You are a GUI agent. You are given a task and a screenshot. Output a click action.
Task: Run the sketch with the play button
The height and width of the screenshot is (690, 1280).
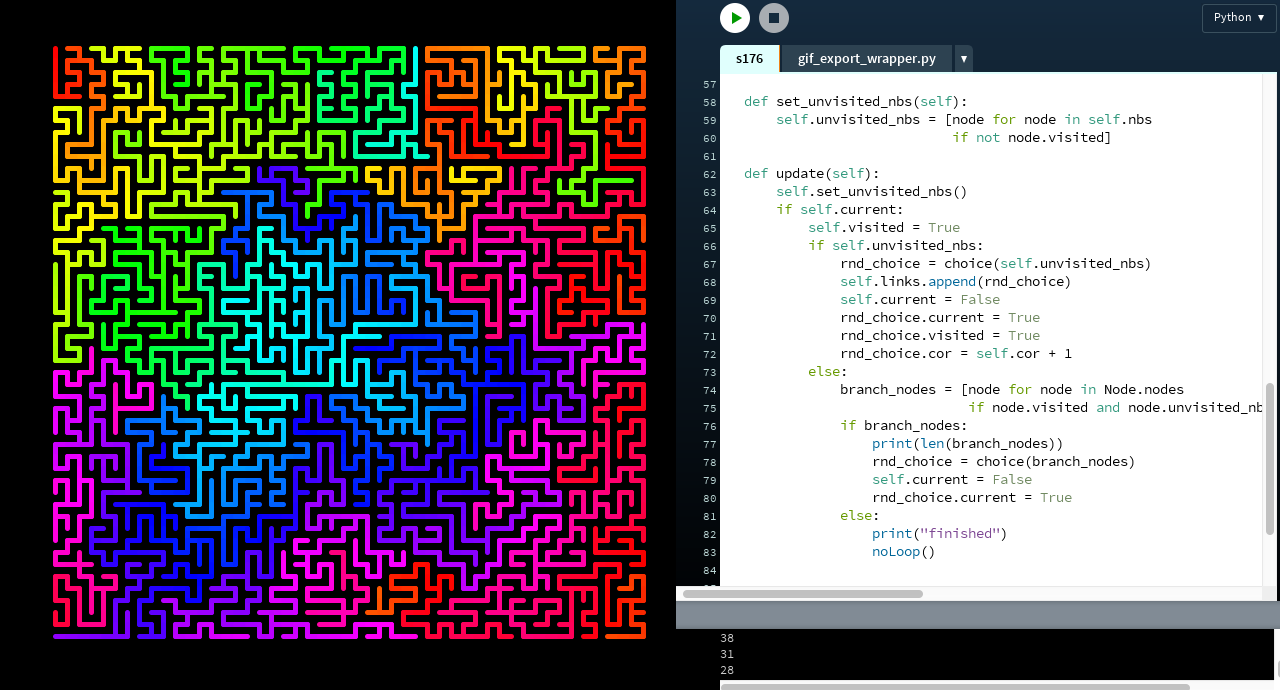click(x=735, y=18)
